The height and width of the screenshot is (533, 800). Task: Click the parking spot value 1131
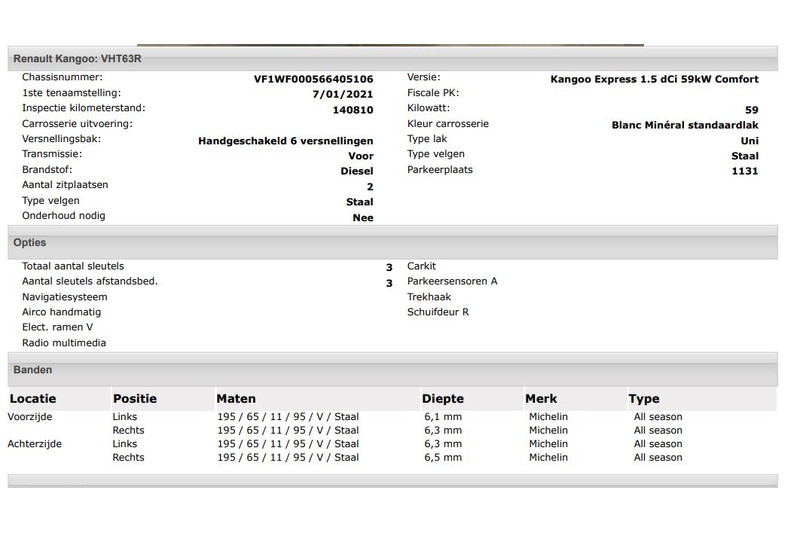745,171
